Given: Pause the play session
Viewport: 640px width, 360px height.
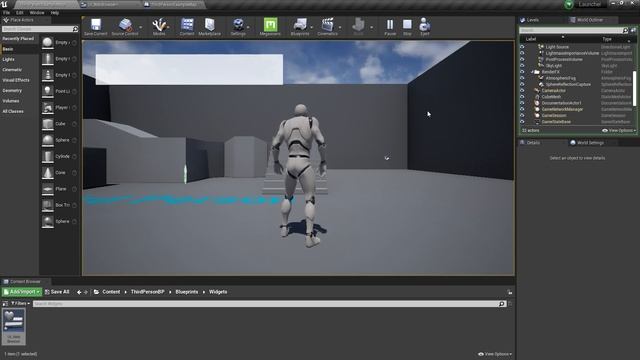Looking at the screenshot, I should pyautogui.click(x=390, y=24).
